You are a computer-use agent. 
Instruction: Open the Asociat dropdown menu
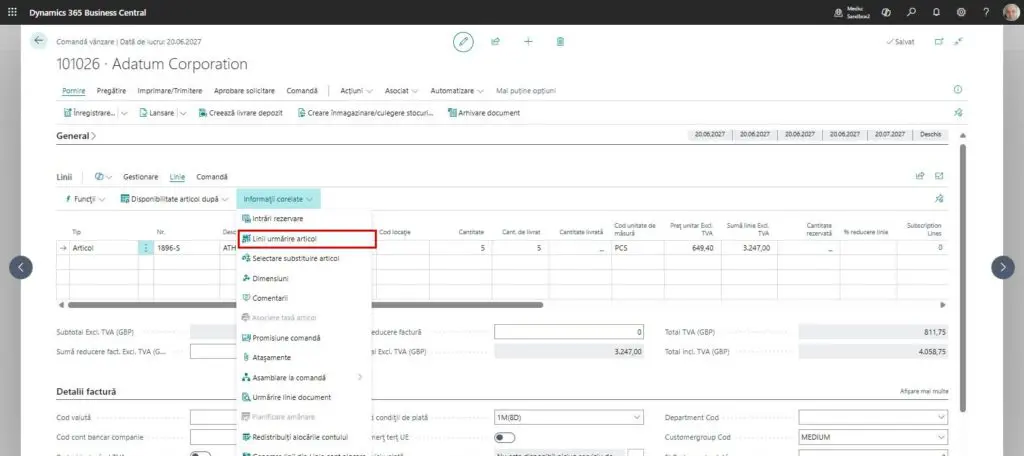(x=401, y=91)
